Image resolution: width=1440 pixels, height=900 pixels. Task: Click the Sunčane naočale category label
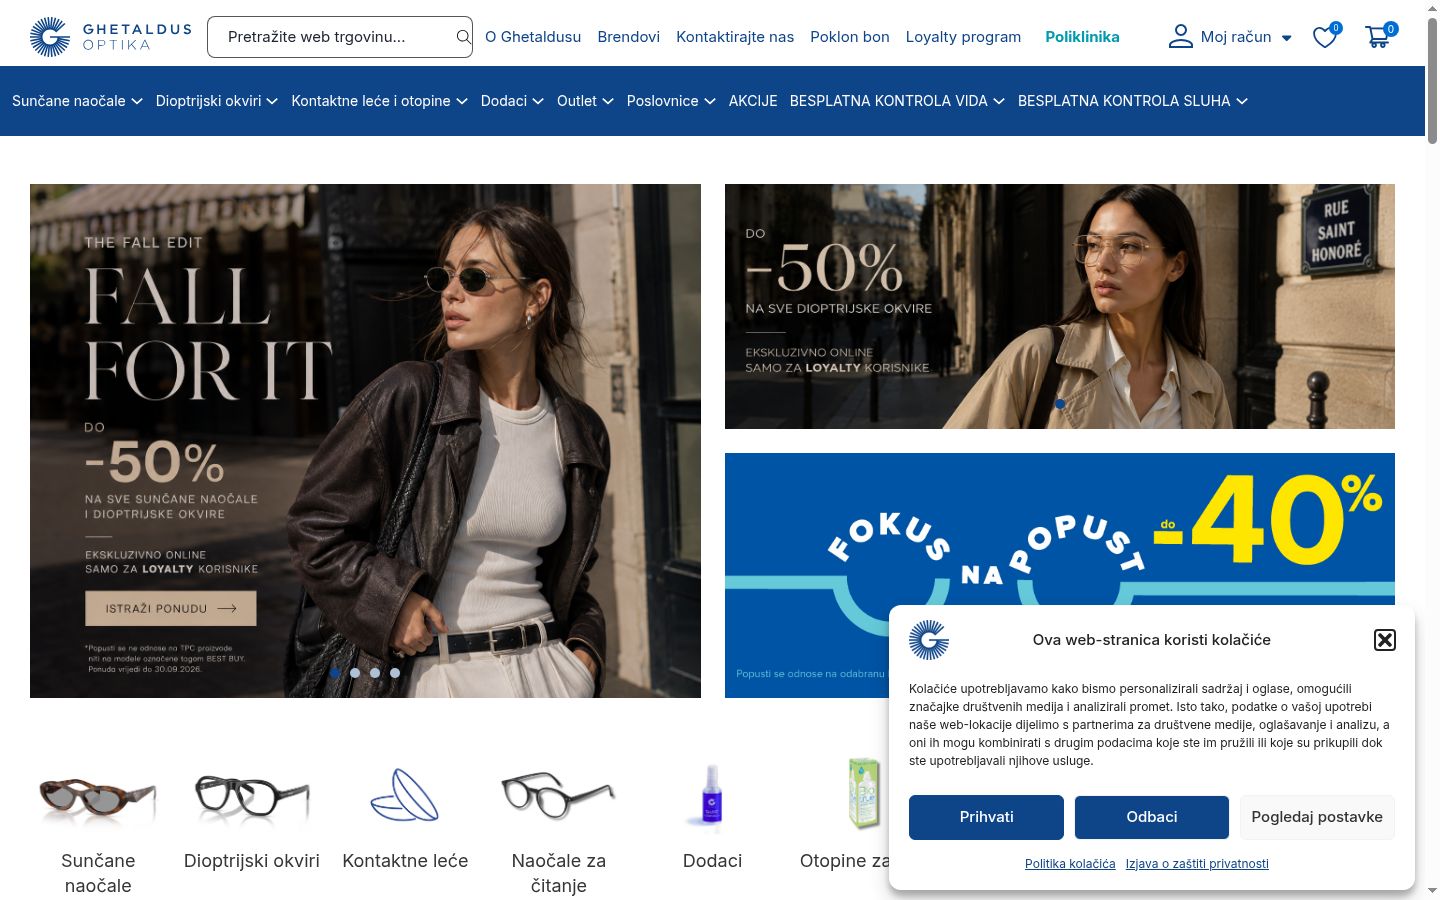[x=98, y=873]
